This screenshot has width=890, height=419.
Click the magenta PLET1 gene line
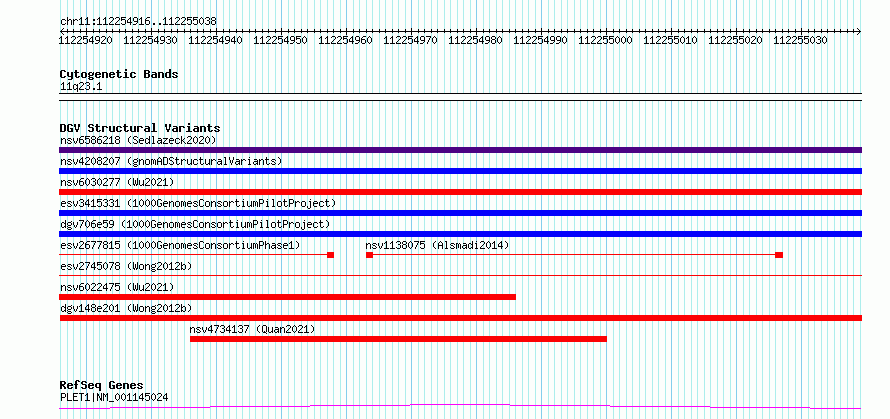pyautogui.click(x=460, y=407)
